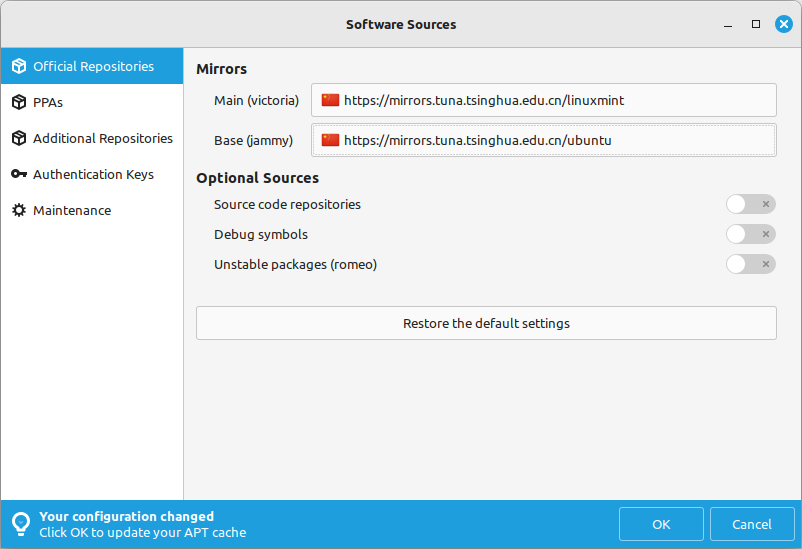Turn on Unstable packages (romeo)
The width and height of the screenshot is (802, 549).
tap(750, 265)
